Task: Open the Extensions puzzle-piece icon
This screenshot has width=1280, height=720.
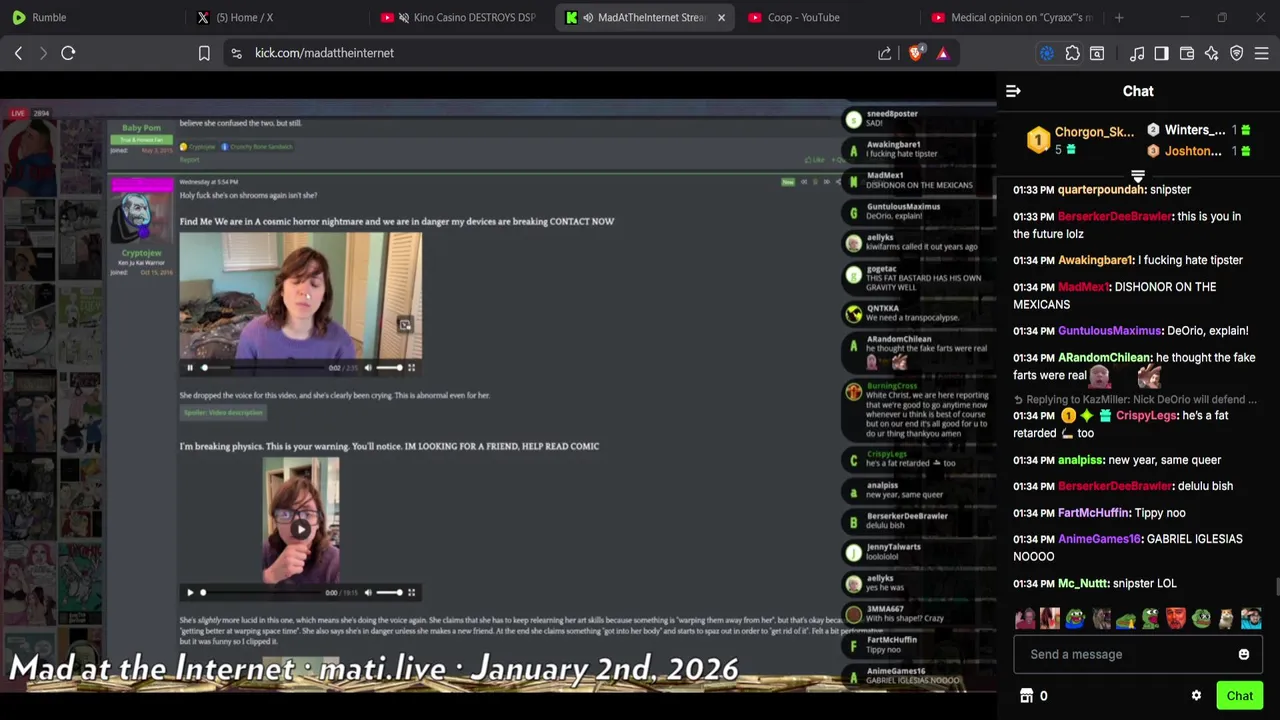Action: pyautogui.click(x=1072, y=53)
